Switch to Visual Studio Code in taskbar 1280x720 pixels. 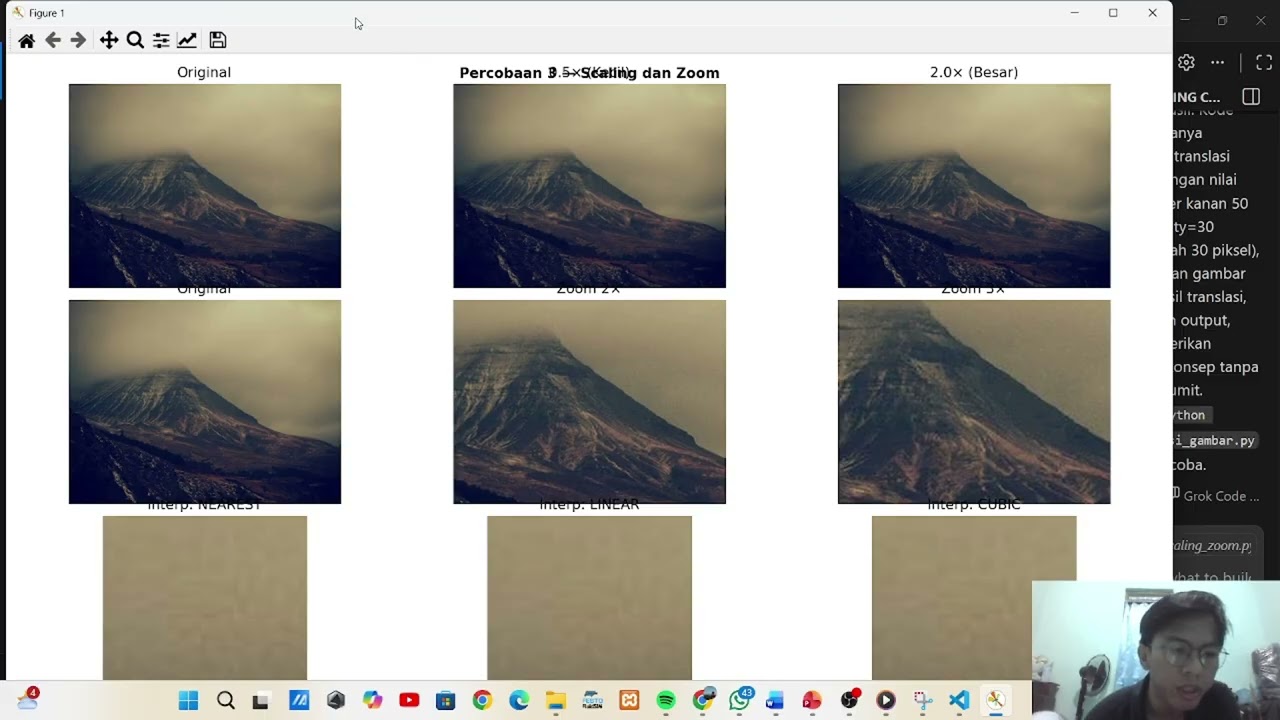[x=959, y=700]
